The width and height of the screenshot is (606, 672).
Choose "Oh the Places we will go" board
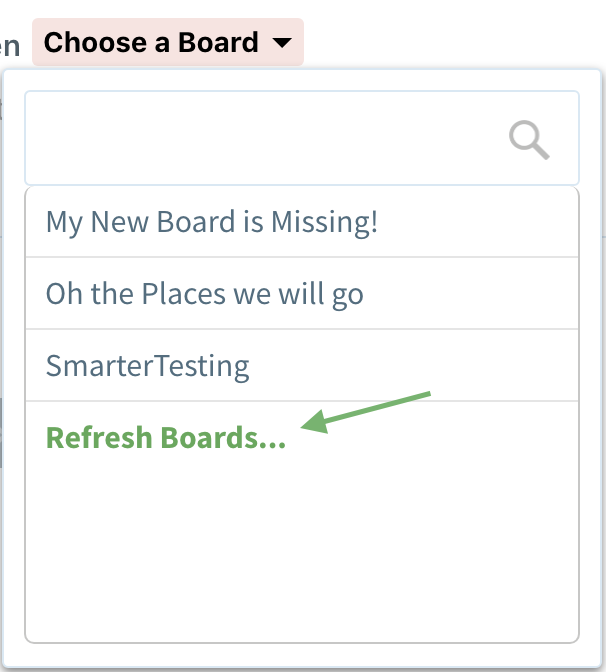tap(205, 293)
